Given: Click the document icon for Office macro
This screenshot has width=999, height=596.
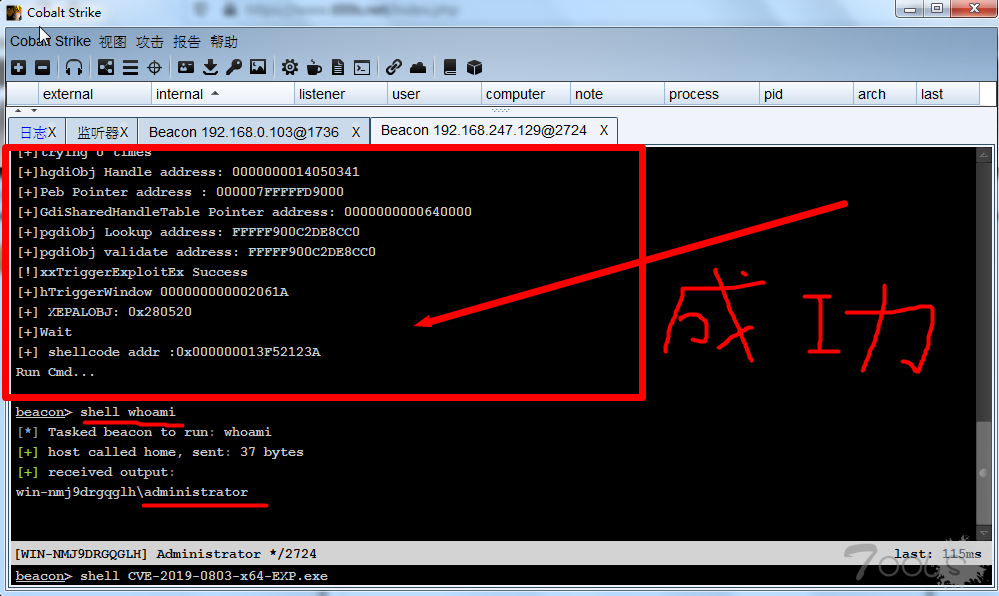Looking at the screenshot, I should (338, 68).
